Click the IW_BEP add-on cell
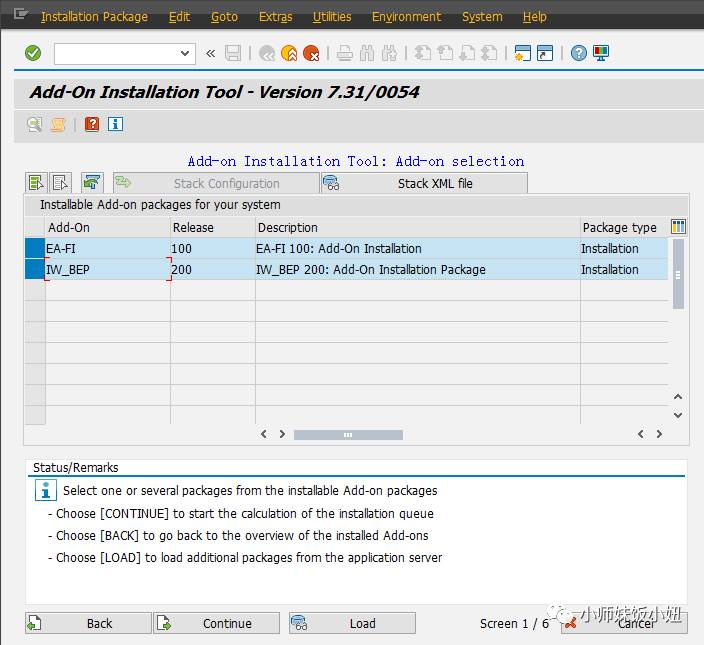This screenshot has width=704, height=645. (x=107, y=269)
